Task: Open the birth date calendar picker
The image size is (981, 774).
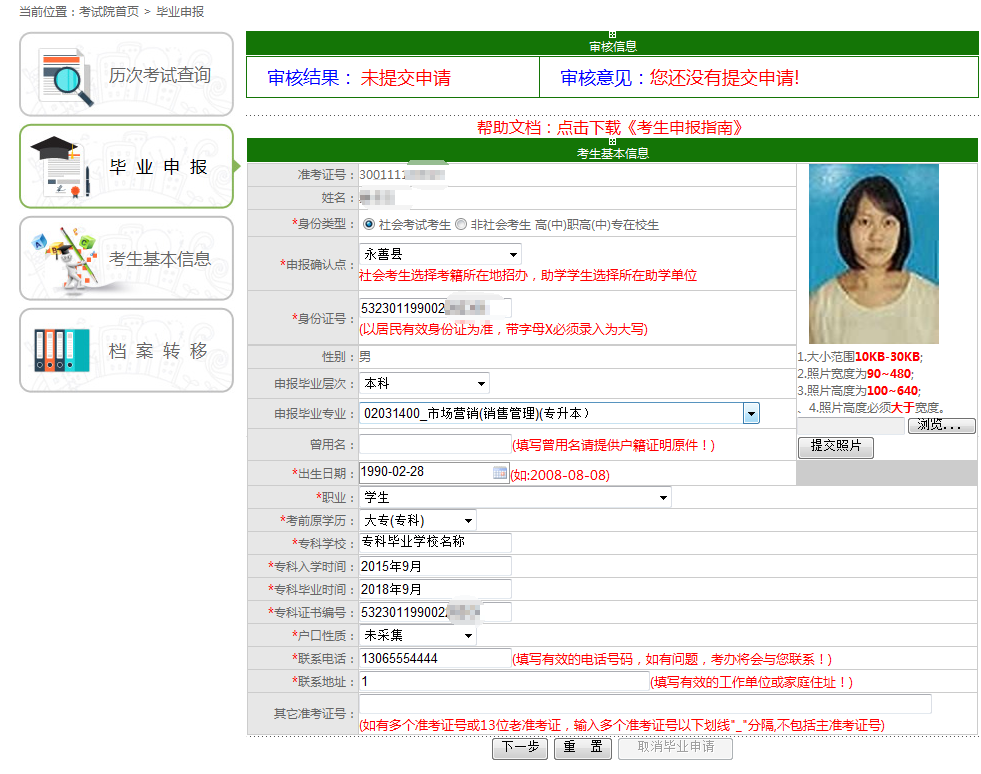Action: pos(500,473)
